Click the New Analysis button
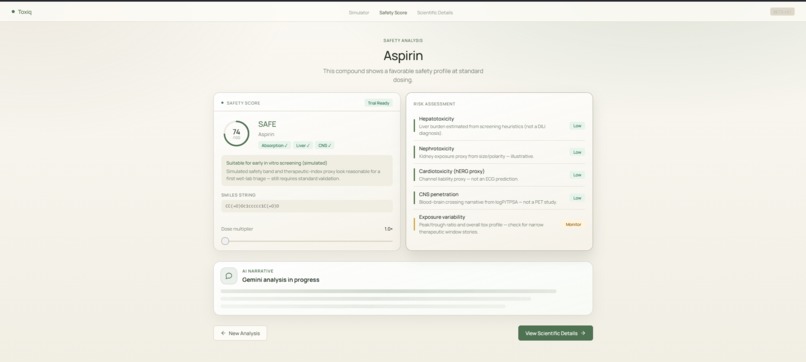Viewport: 806px width, 362px height. pyautogui.click(x=240, y=333)
